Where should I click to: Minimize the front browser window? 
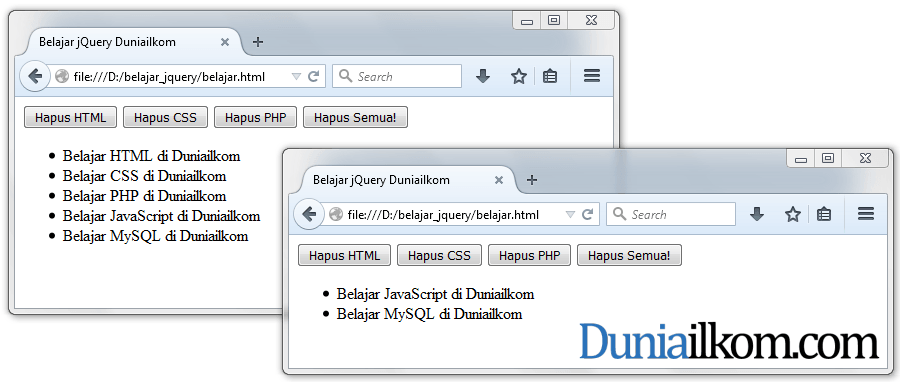pos(801,158)
